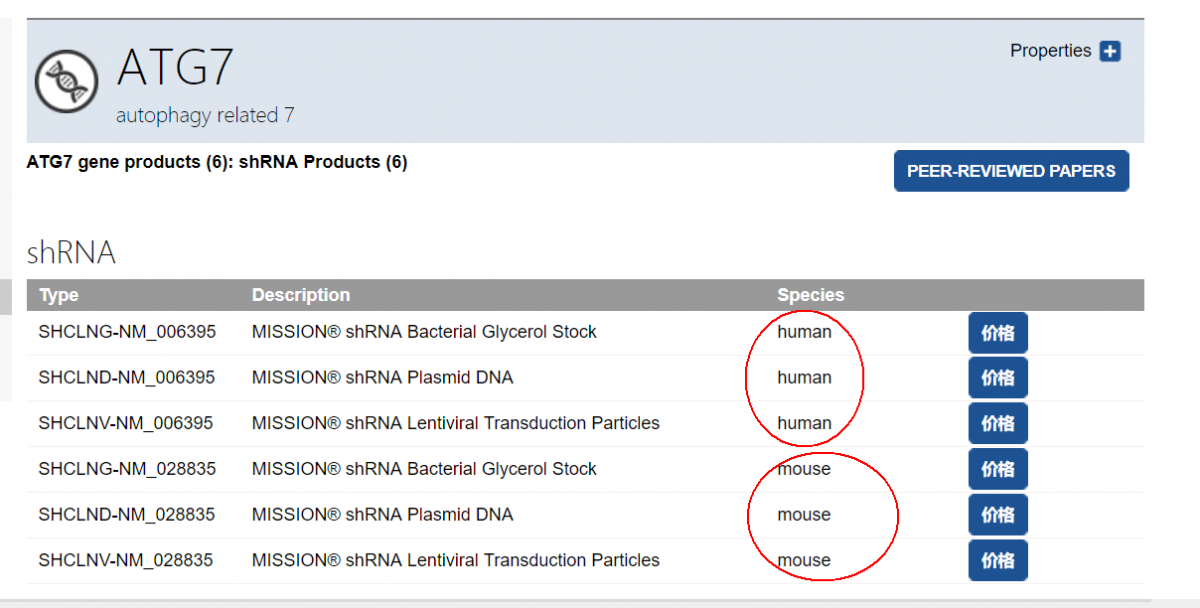Click price button for SHCLNG-NM_028835 row
The width and height of the screenshot is (1200, 608).
point(997,469)
